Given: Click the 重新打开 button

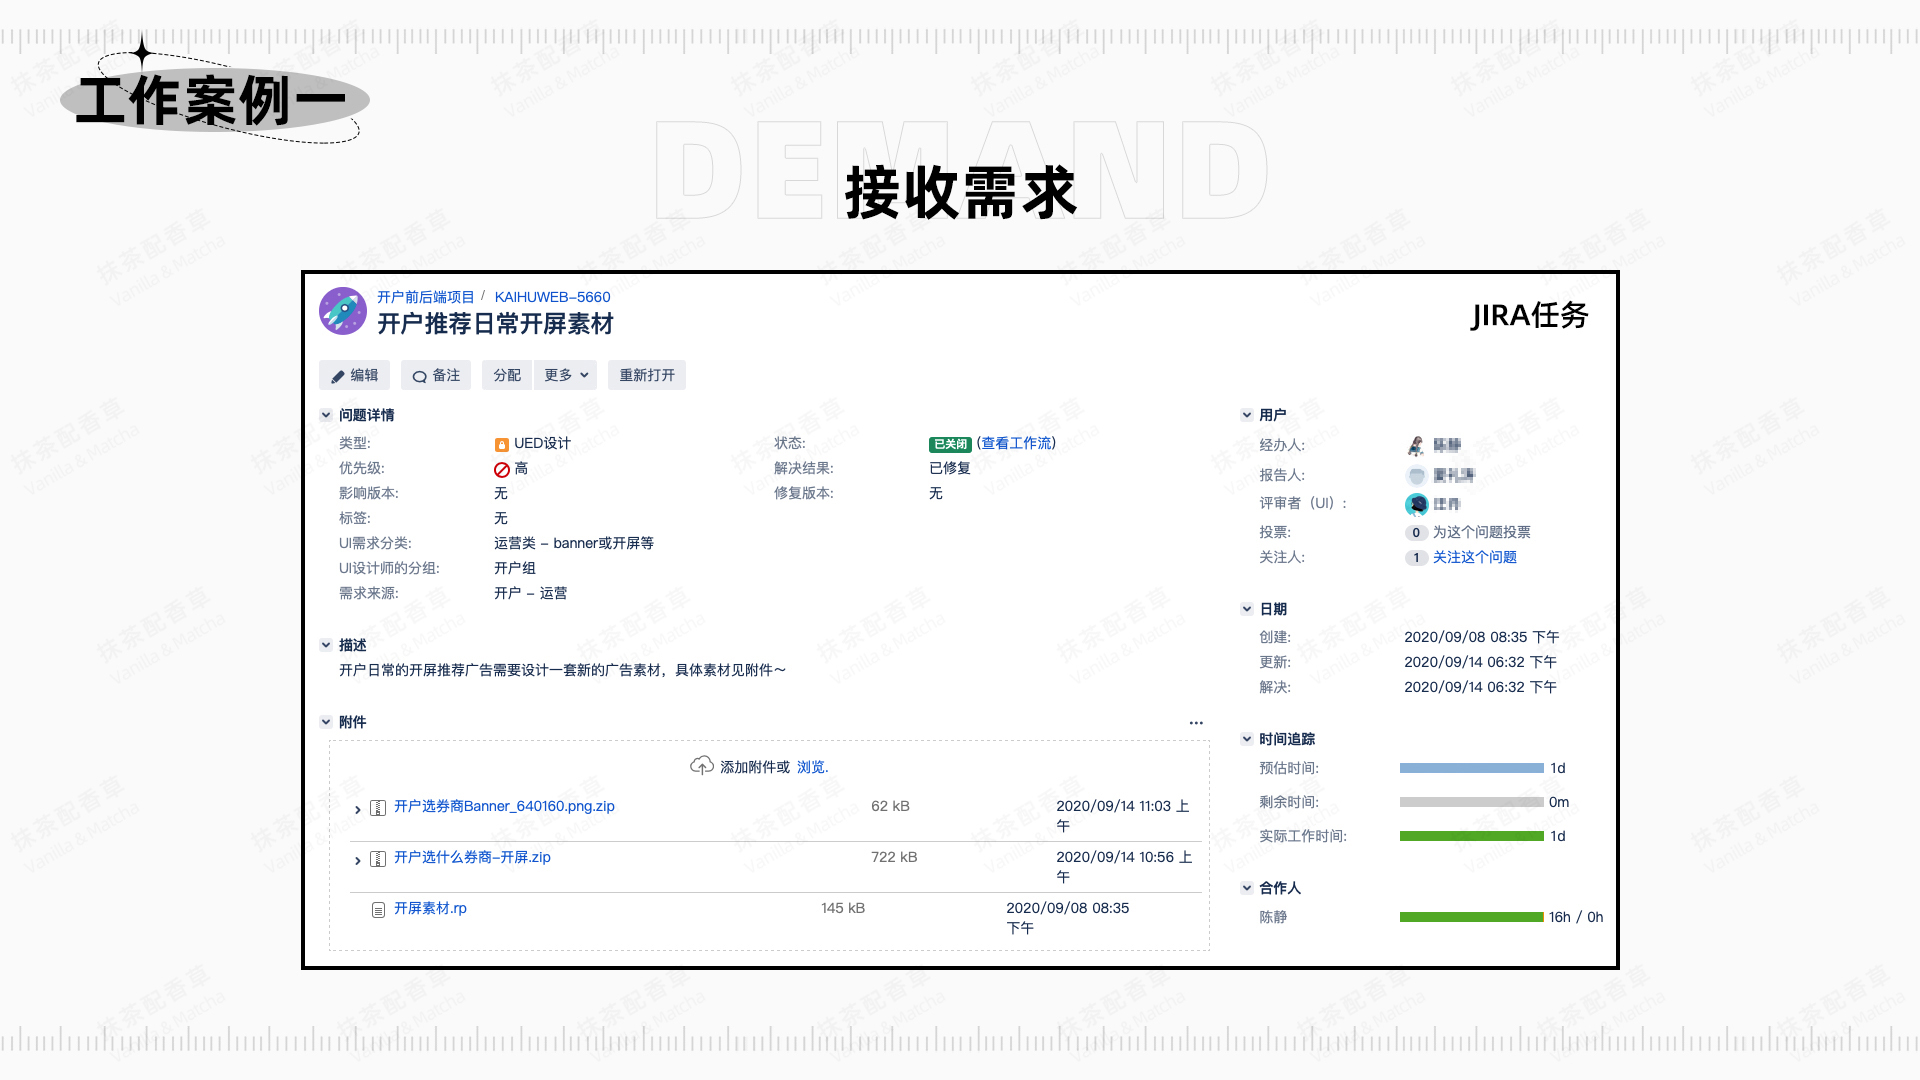Looking at the screenshot, I should pos(646,375).
